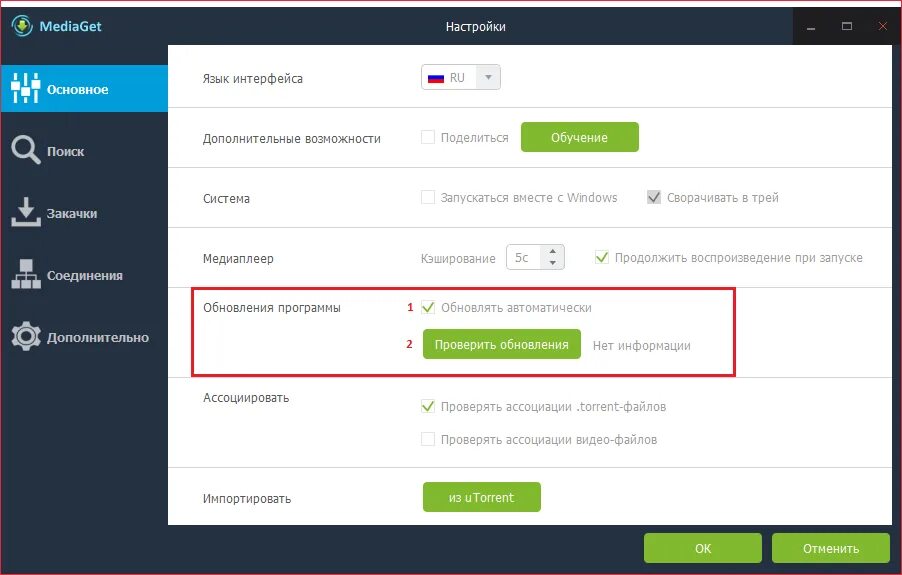Switch to the Закачки tab label
Screen dimensions: 902x575
72,214
